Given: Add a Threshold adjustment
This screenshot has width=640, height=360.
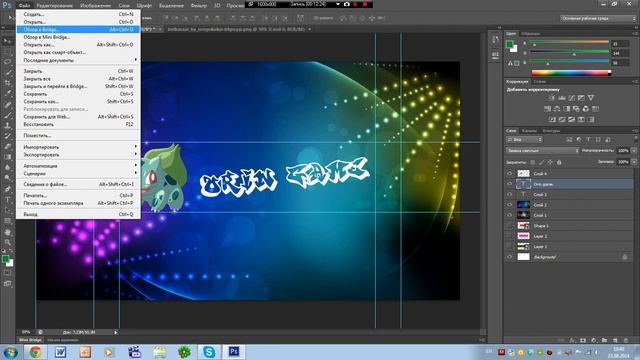Looking at the screenshot, I should (x=571, y=119).
